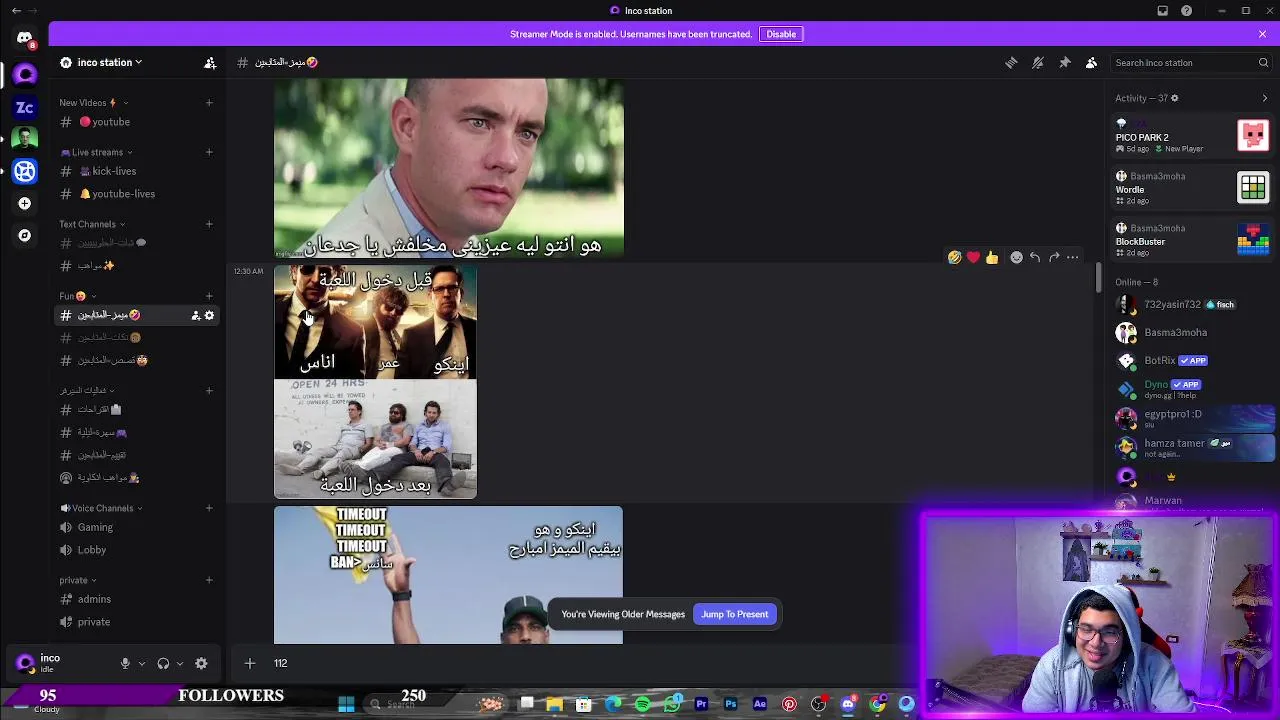Show pinned messages
This screenshot has height=720, width=1280.
(x=1065, y=63)
